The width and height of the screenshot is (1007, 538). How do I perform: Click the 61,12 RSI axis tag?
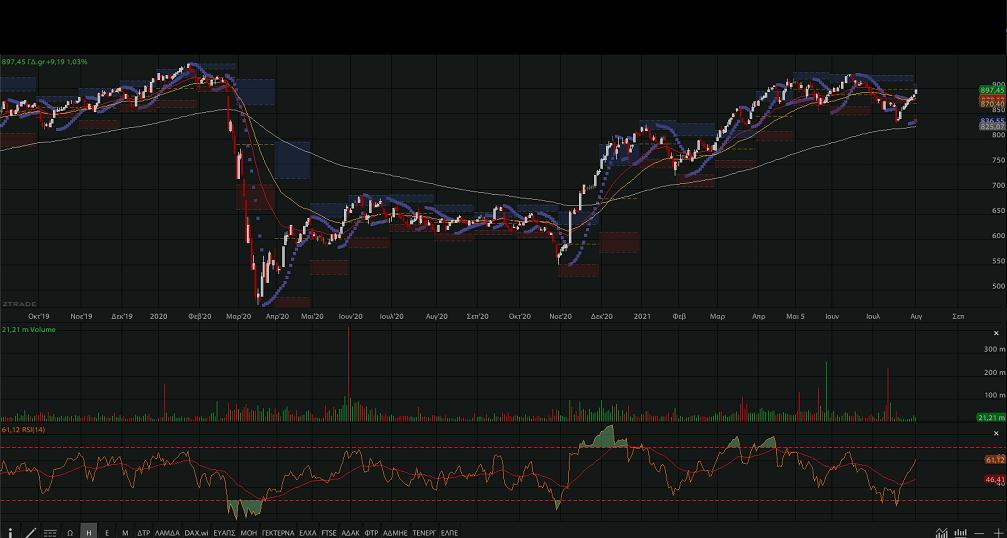pos(995,460)
